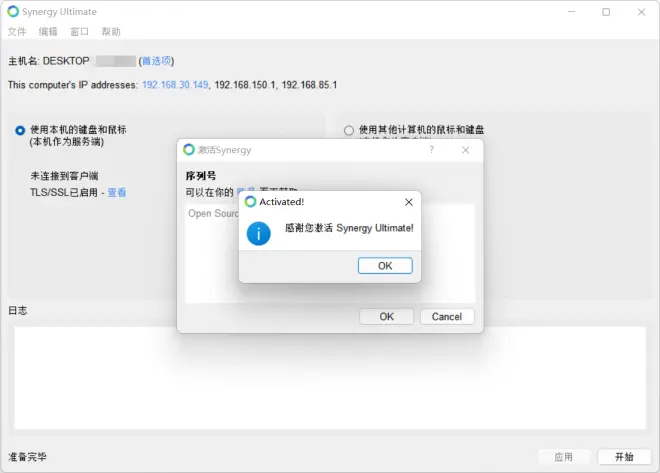Select 使用其他计算机的鼠标和键盘 client radio button
The image size is (660, 473).
[349, 130]
